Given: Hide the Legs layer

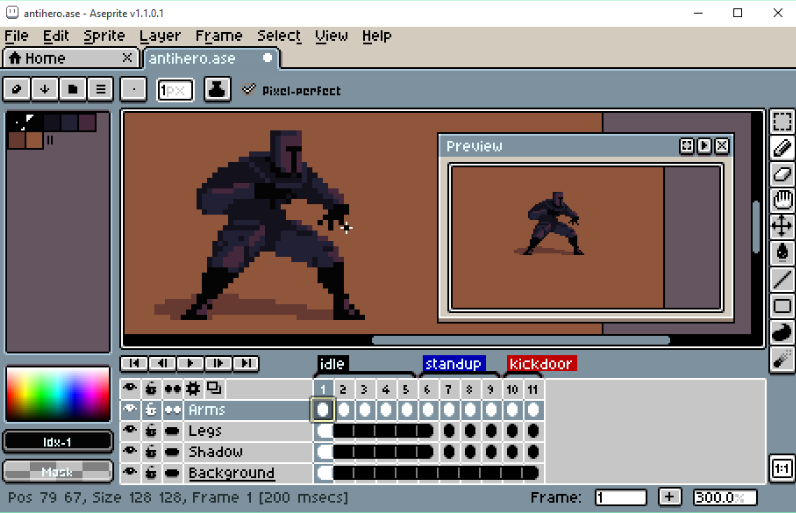Looking at the screenshot, I should coord(130,431).
